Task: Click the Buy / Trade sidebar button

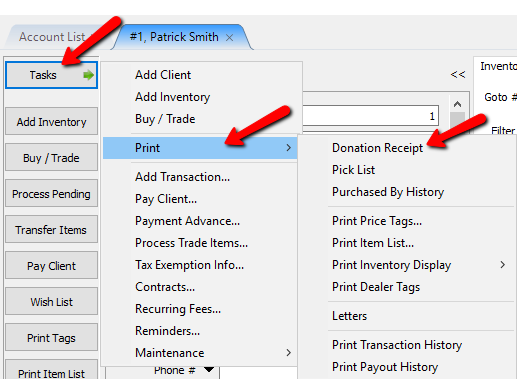Action: (x=51, y=158)
